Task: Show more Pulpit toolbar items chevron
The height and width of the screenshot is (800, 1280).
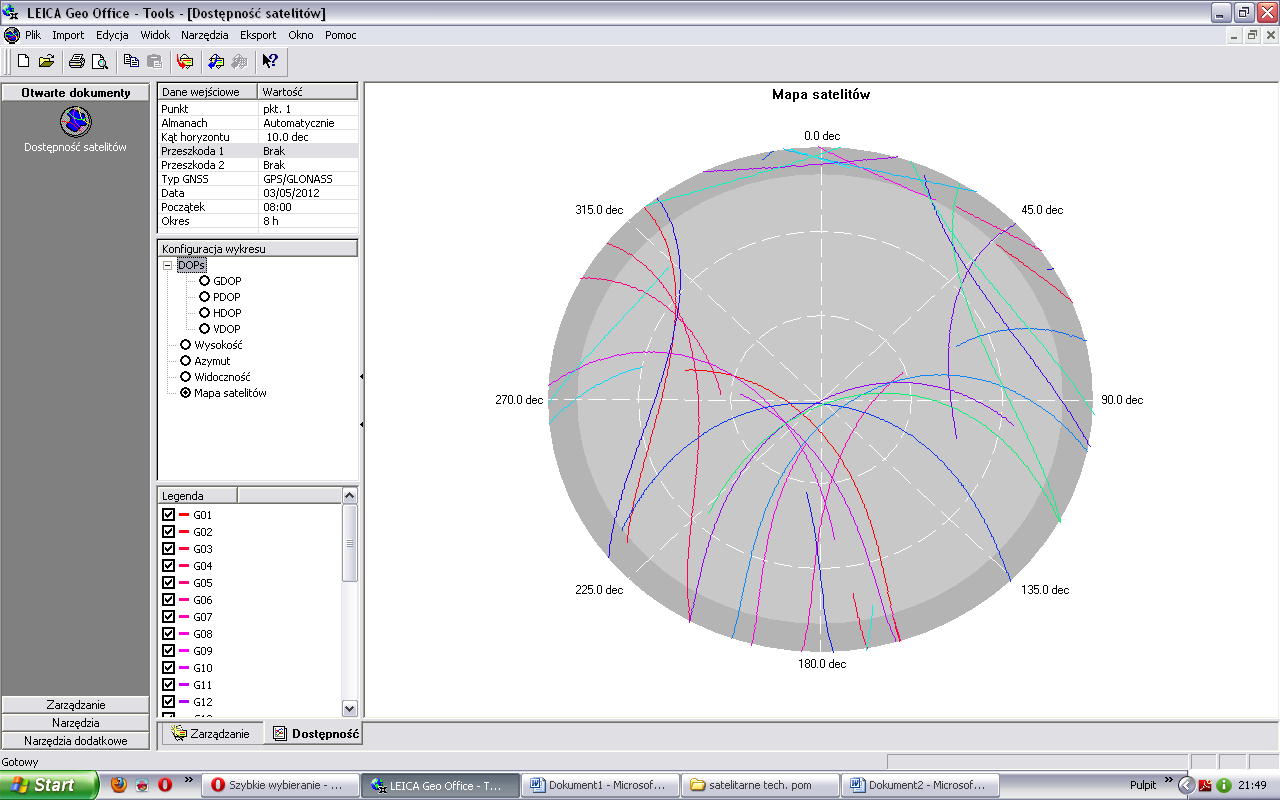Action: coord(1167,781)
